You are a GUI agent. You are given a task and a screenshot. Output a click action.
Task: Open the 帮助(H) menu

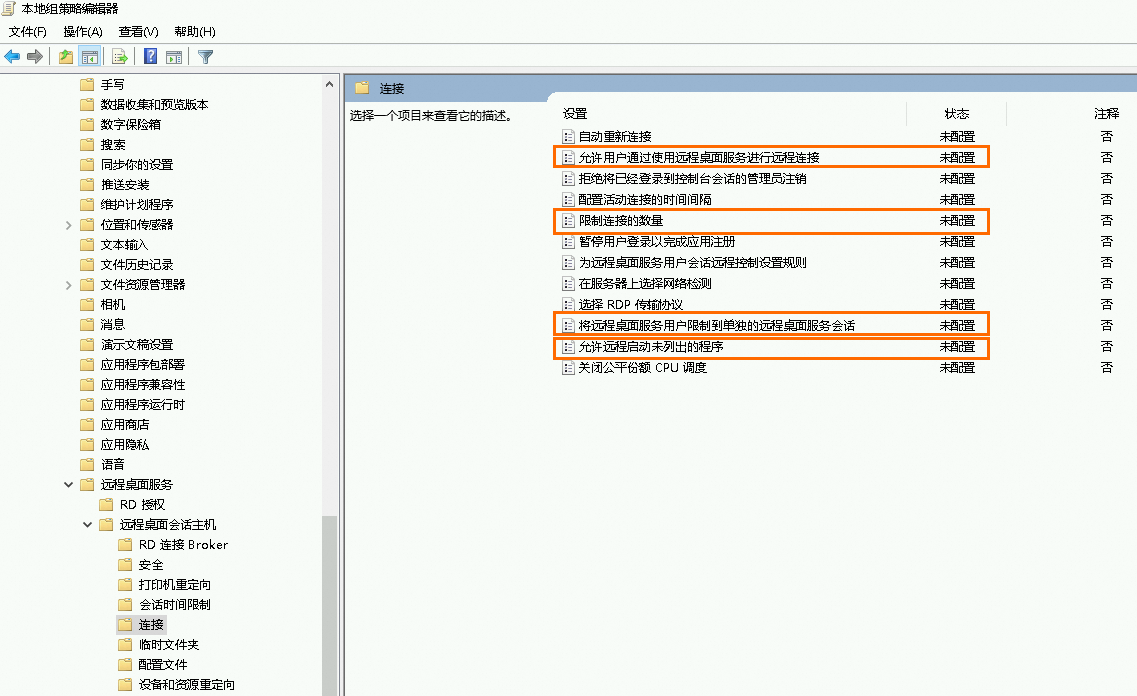(x=195, y=32)
